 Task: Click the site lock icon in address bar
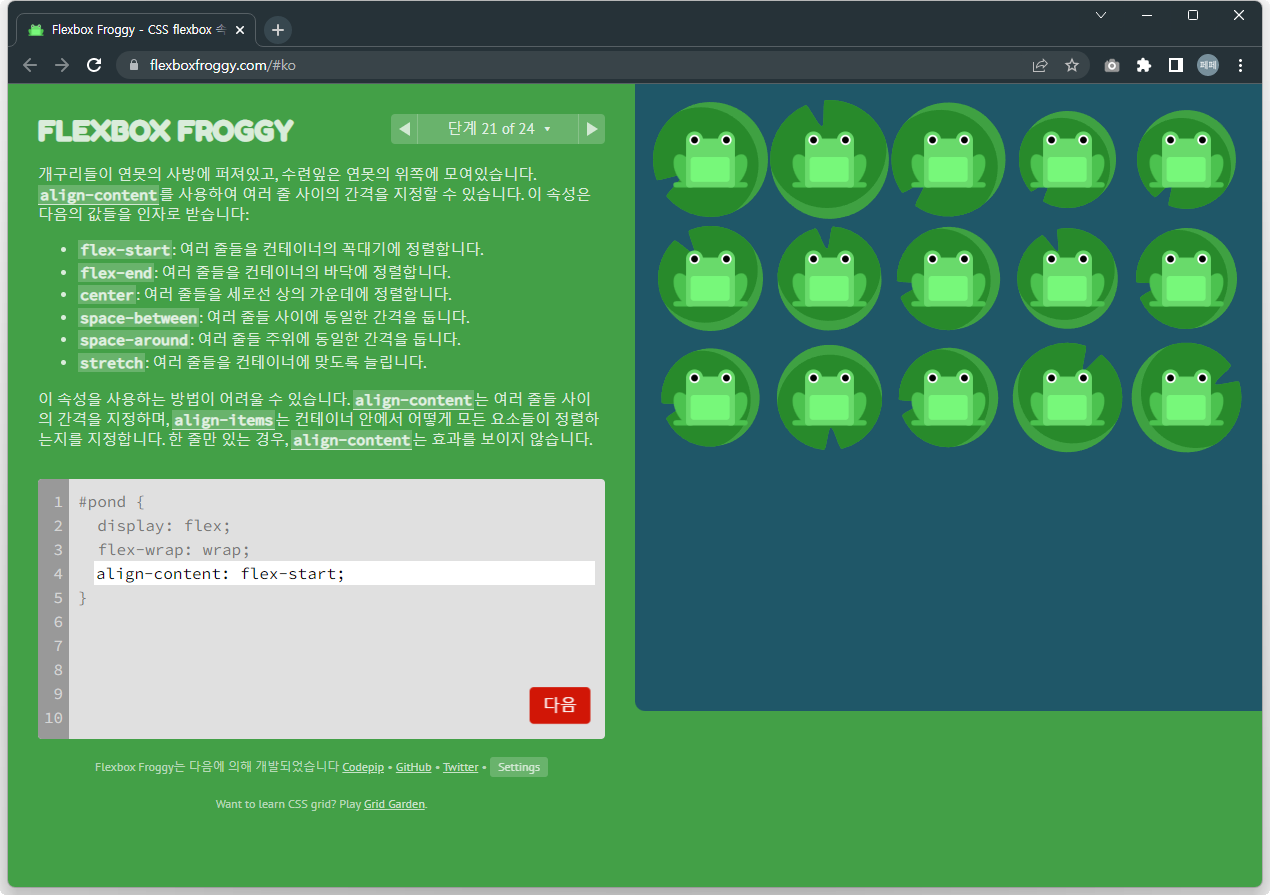[133, 65]
